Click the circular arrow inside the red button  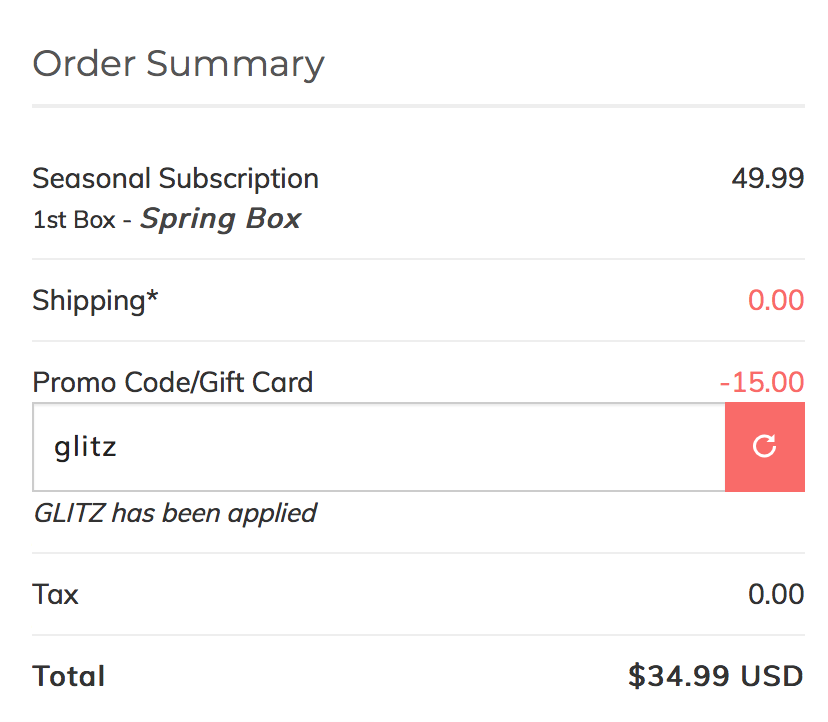tap(765, 446)
